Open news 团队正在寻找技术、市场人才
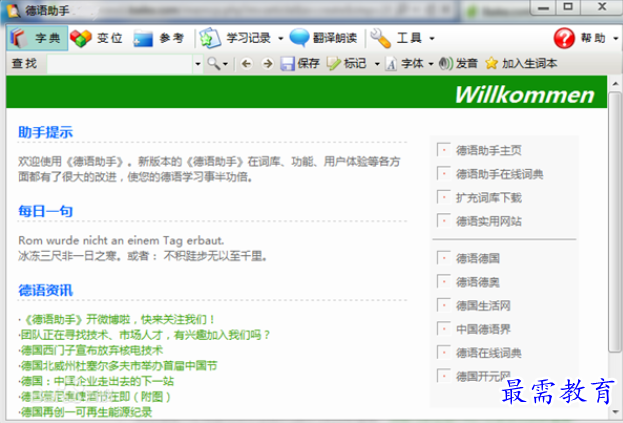 pos(145,335)
